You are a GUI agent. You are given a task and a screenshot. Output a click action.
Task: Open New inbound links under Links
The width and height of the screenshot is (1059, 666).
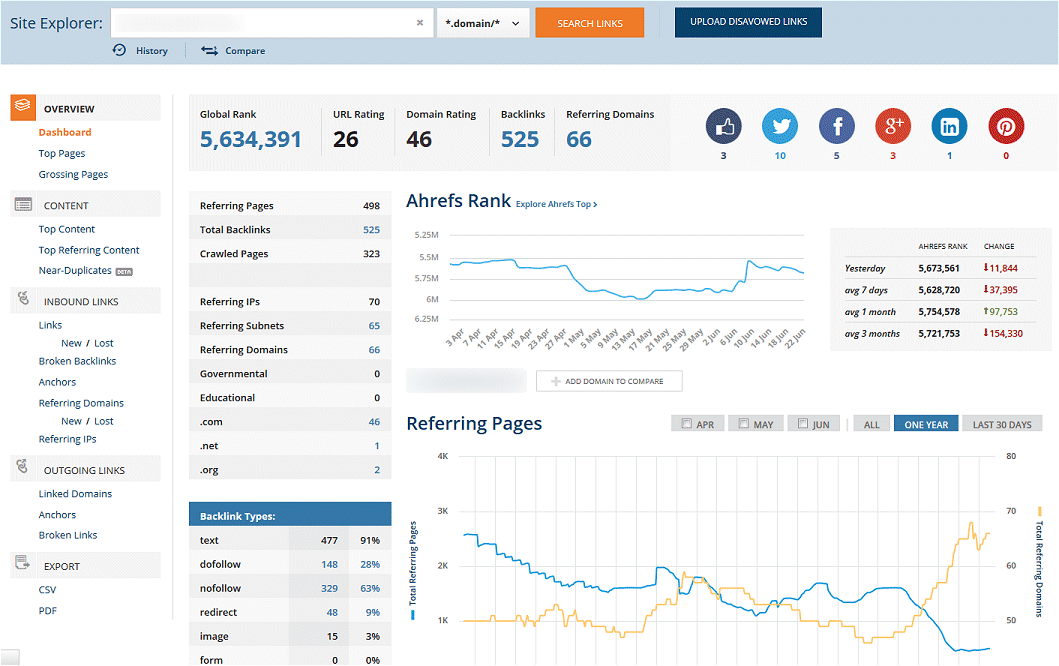pos(72,343)
